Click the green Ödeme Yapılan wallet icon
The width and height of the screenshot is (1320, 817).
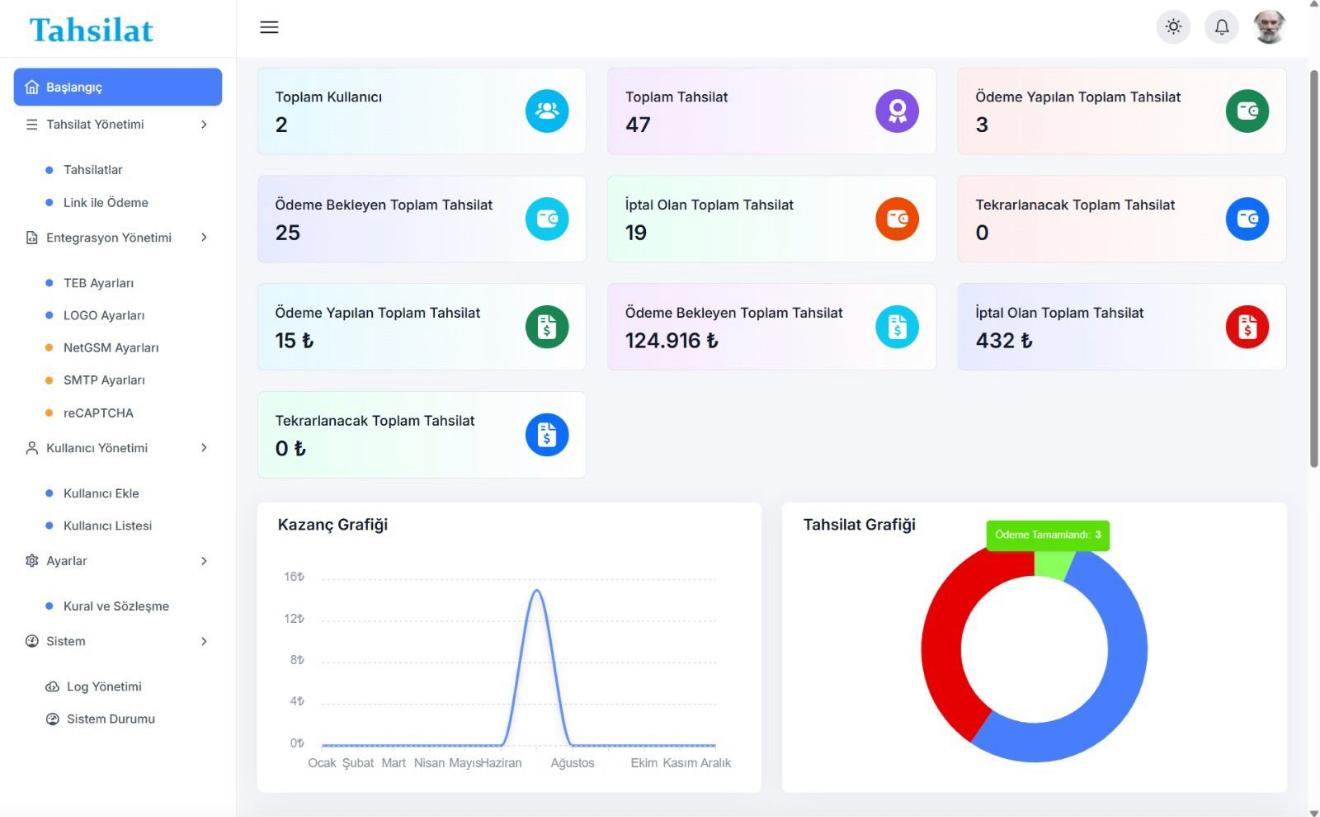click(x=1247, y=111)
